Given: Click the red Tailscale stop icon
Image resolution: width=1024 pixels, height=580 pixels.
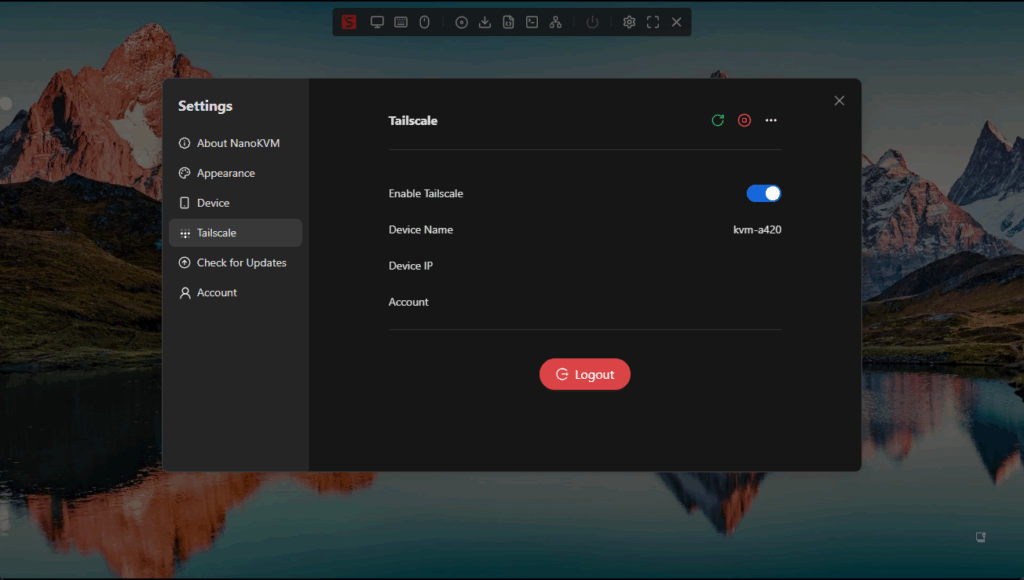Looking at the screenshot, I should click(744, 120).
